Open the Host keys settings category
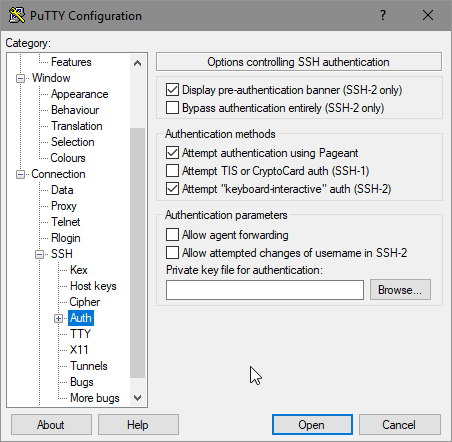 [93, 286]
